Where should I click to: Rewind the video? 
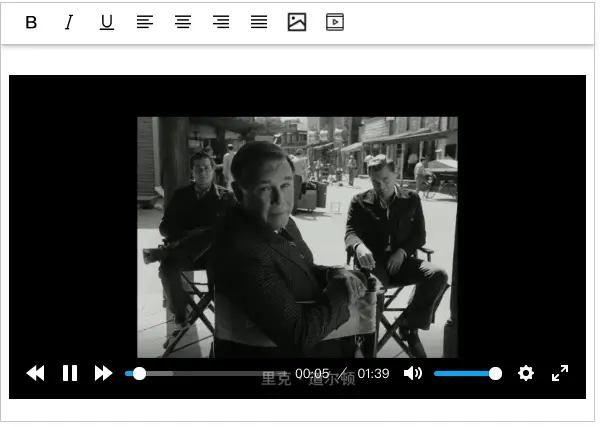(35, 373)
